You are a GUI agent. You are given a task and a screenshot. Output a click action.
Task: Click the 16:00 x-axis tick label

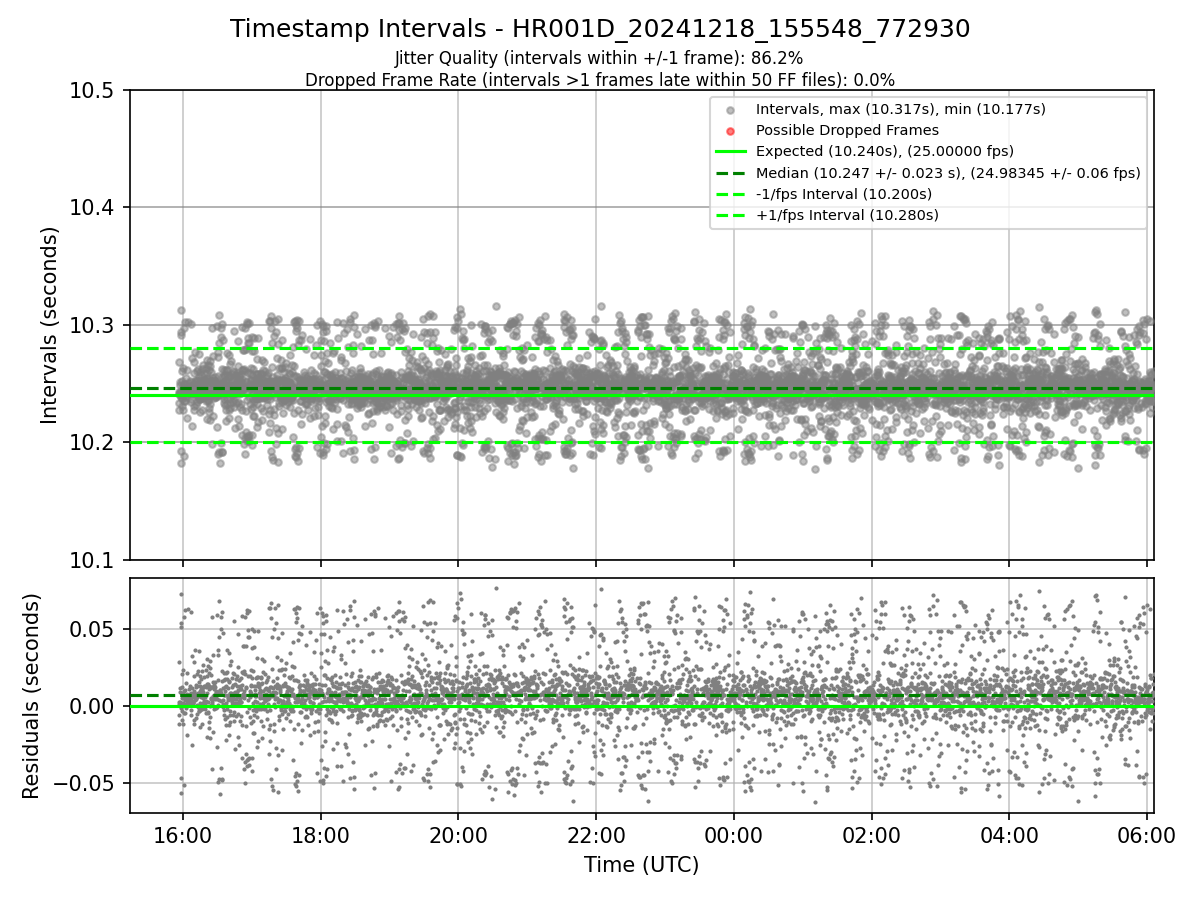click(x=182, y=834)
